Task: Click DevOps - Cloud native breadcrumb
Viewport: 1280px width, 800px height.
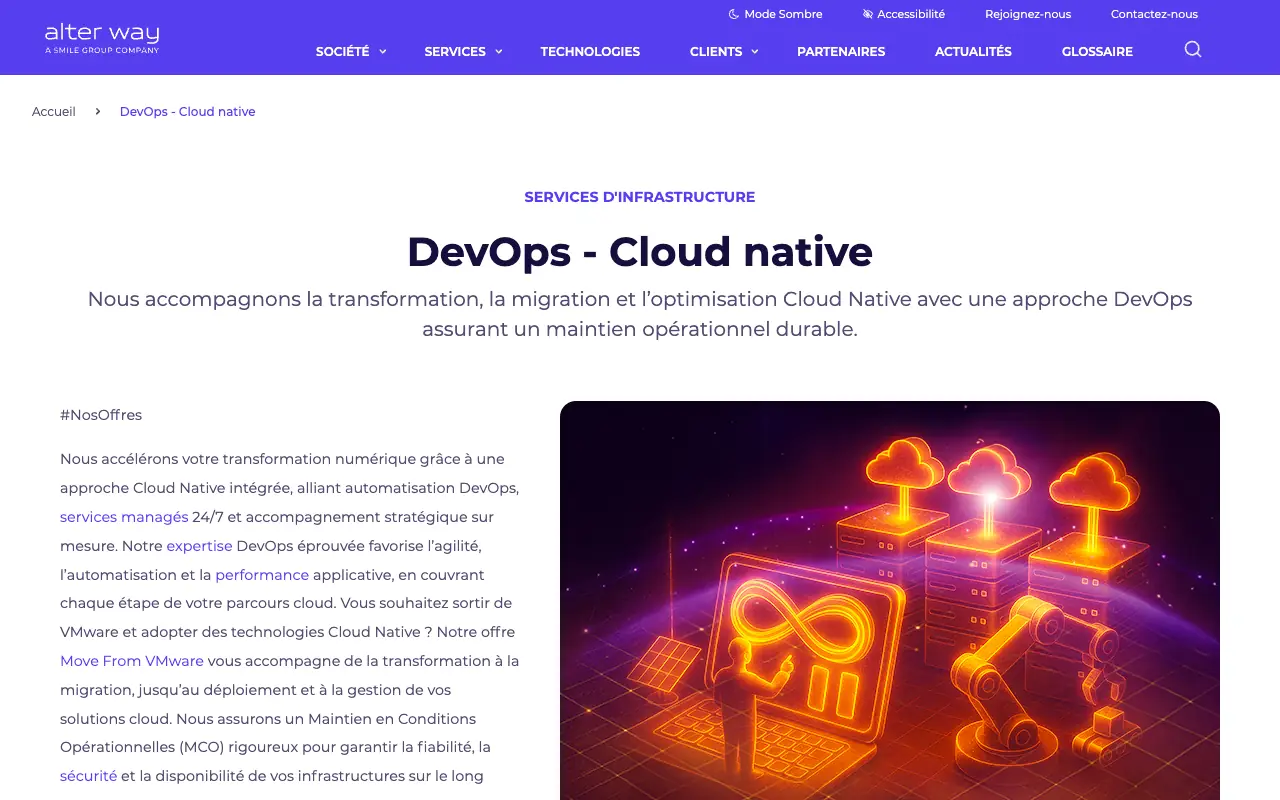Action: [x=187, y=111]
